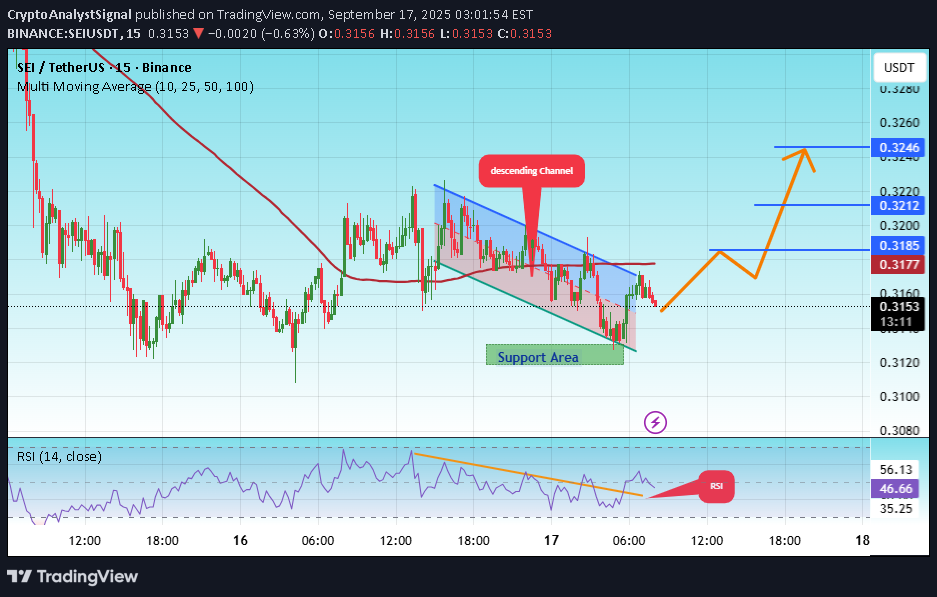Click the 0.3212 price level label
Image resolution: width=937 pixels, height=597 pixels.
pos(898,206)
